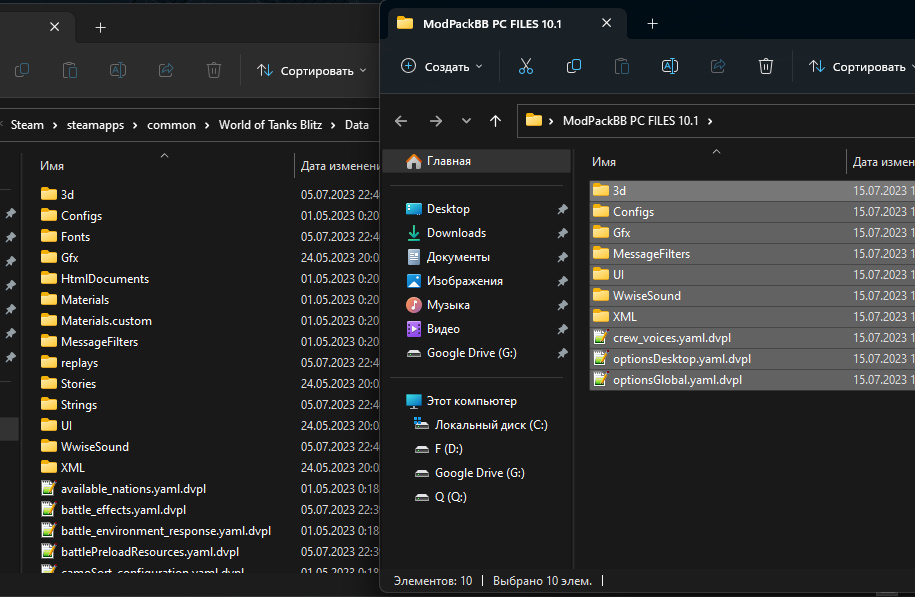Switch to ModPackBB PC FILES 10.1 tab
Viewport: 915px width, 597px height.
[492, 24]
